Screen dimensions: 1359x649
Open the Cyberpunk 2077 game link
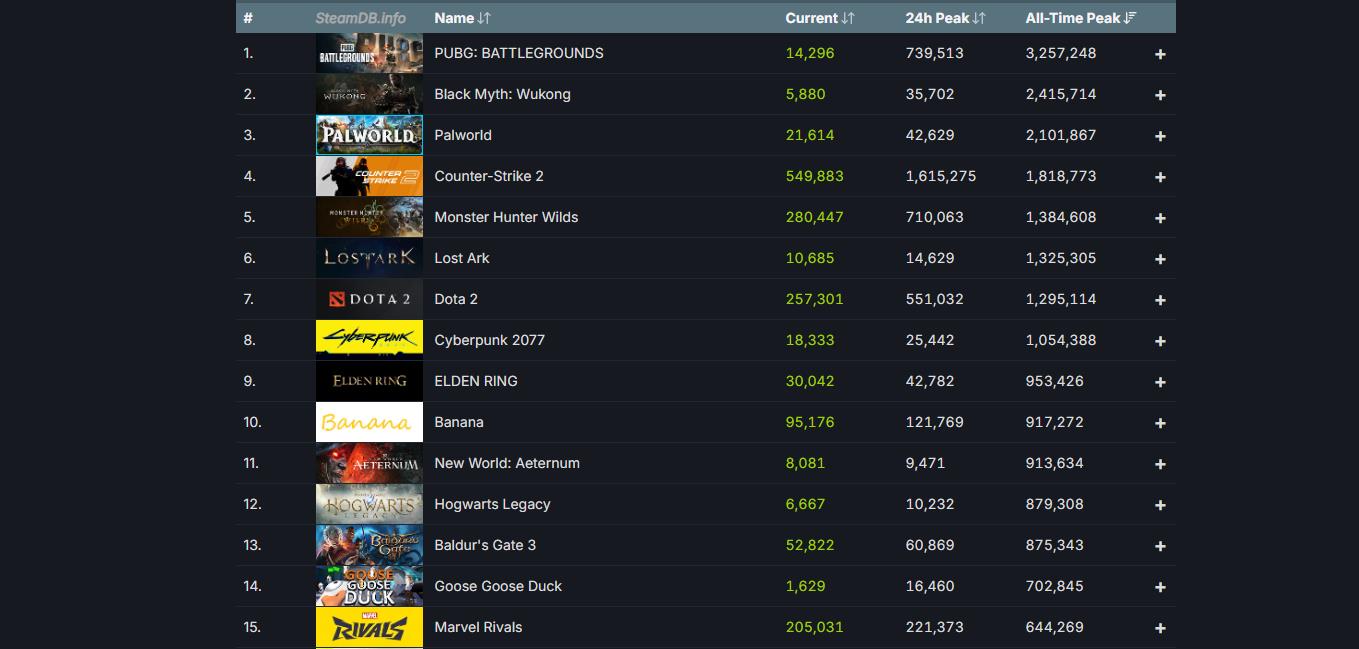[x=489, y=340]
